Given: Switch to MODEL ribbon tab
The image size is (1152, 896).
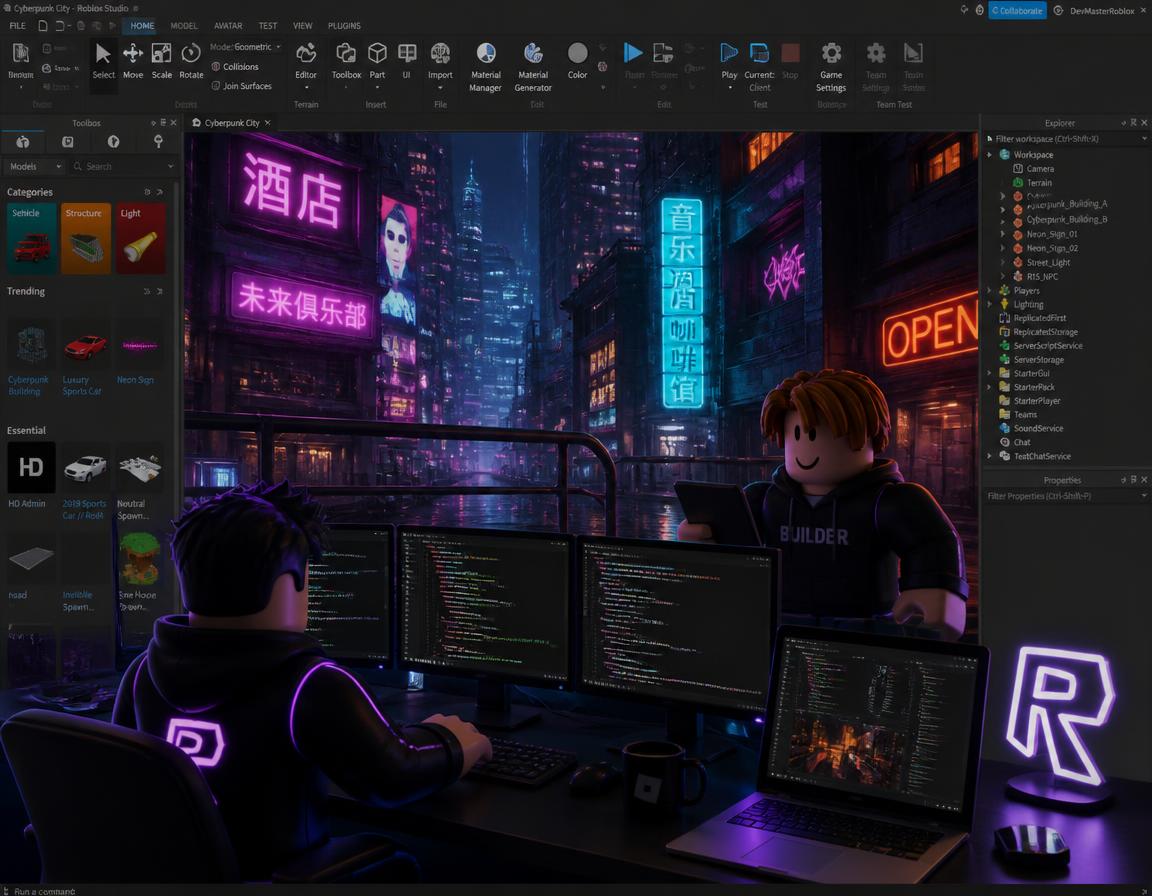Looking at the screenshot, I should pyautogui.click(x=184, y=26).
